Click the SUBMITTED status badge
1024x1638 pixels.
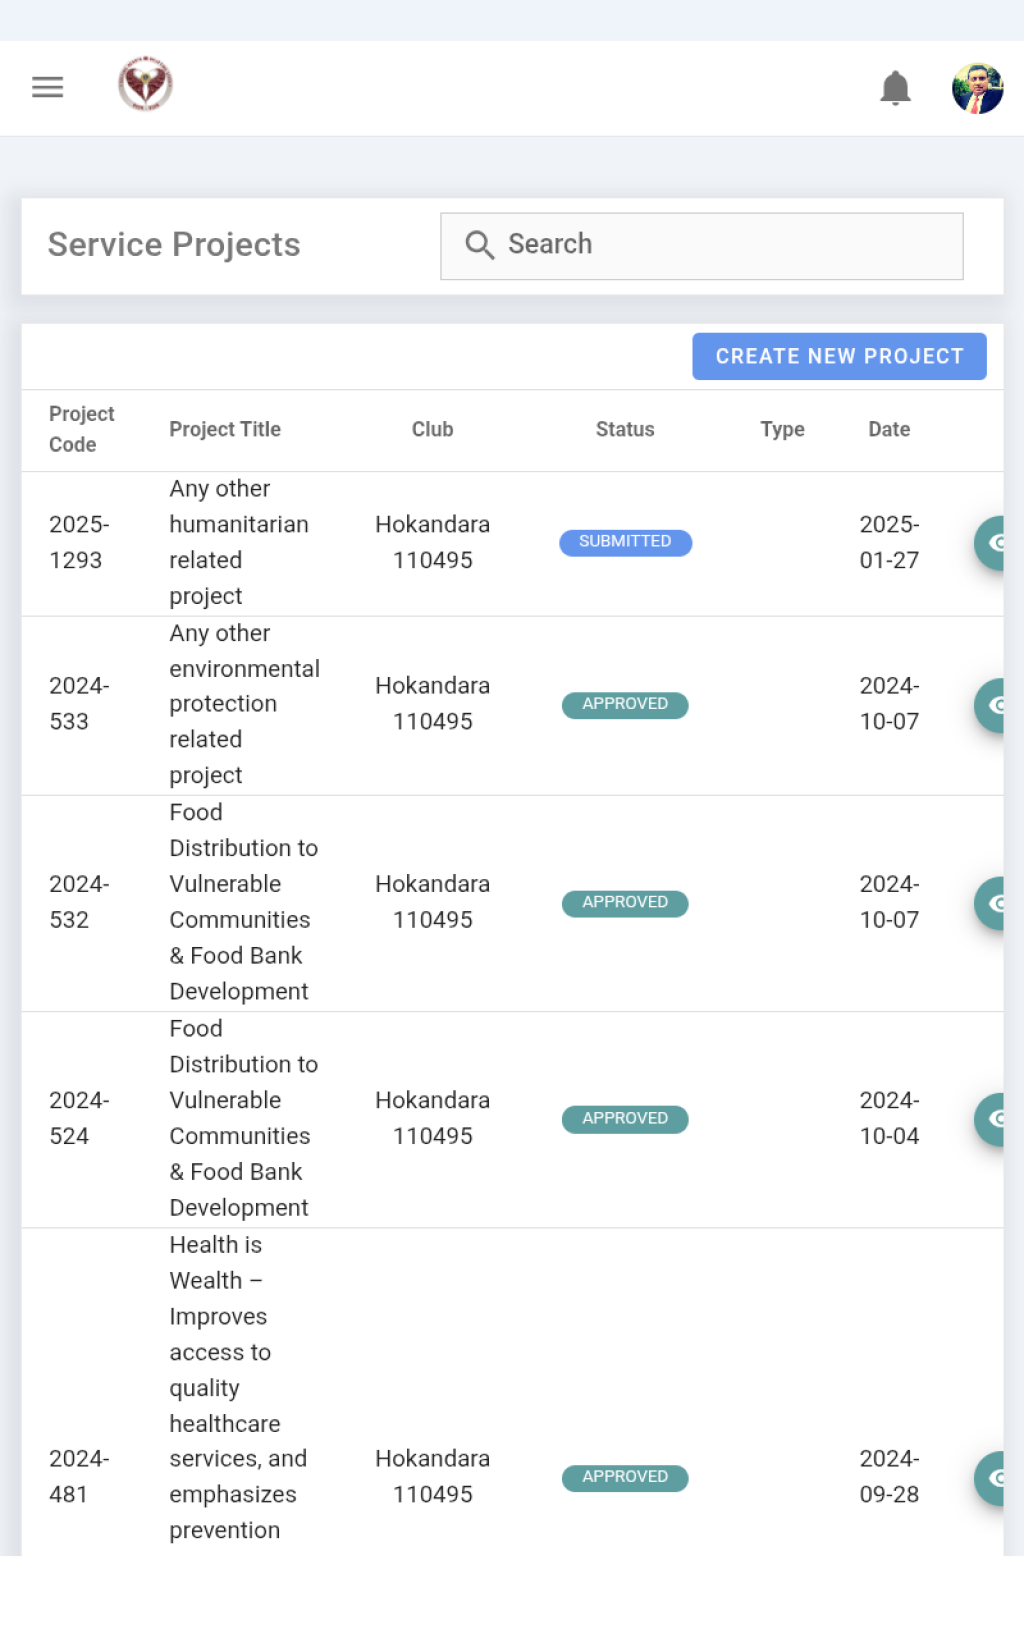pyautogui.click(x=625, y=542)
